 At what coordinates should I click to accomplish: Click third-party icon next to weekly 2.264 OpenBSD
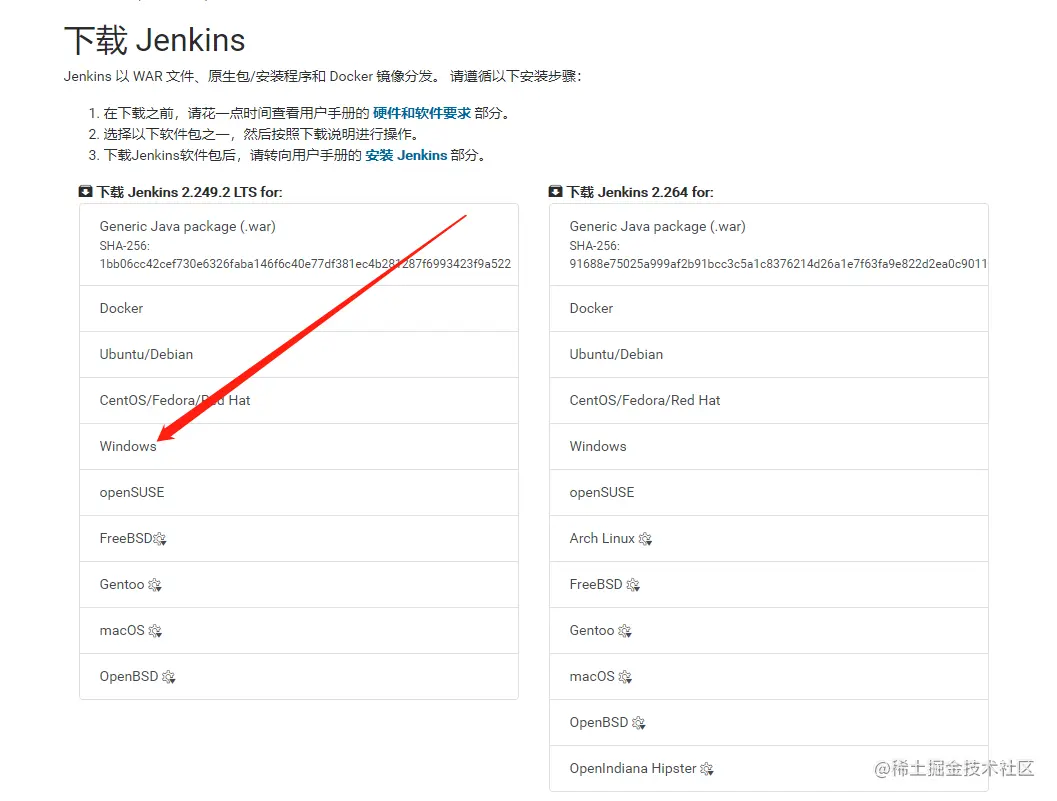[x=638, y=723]
